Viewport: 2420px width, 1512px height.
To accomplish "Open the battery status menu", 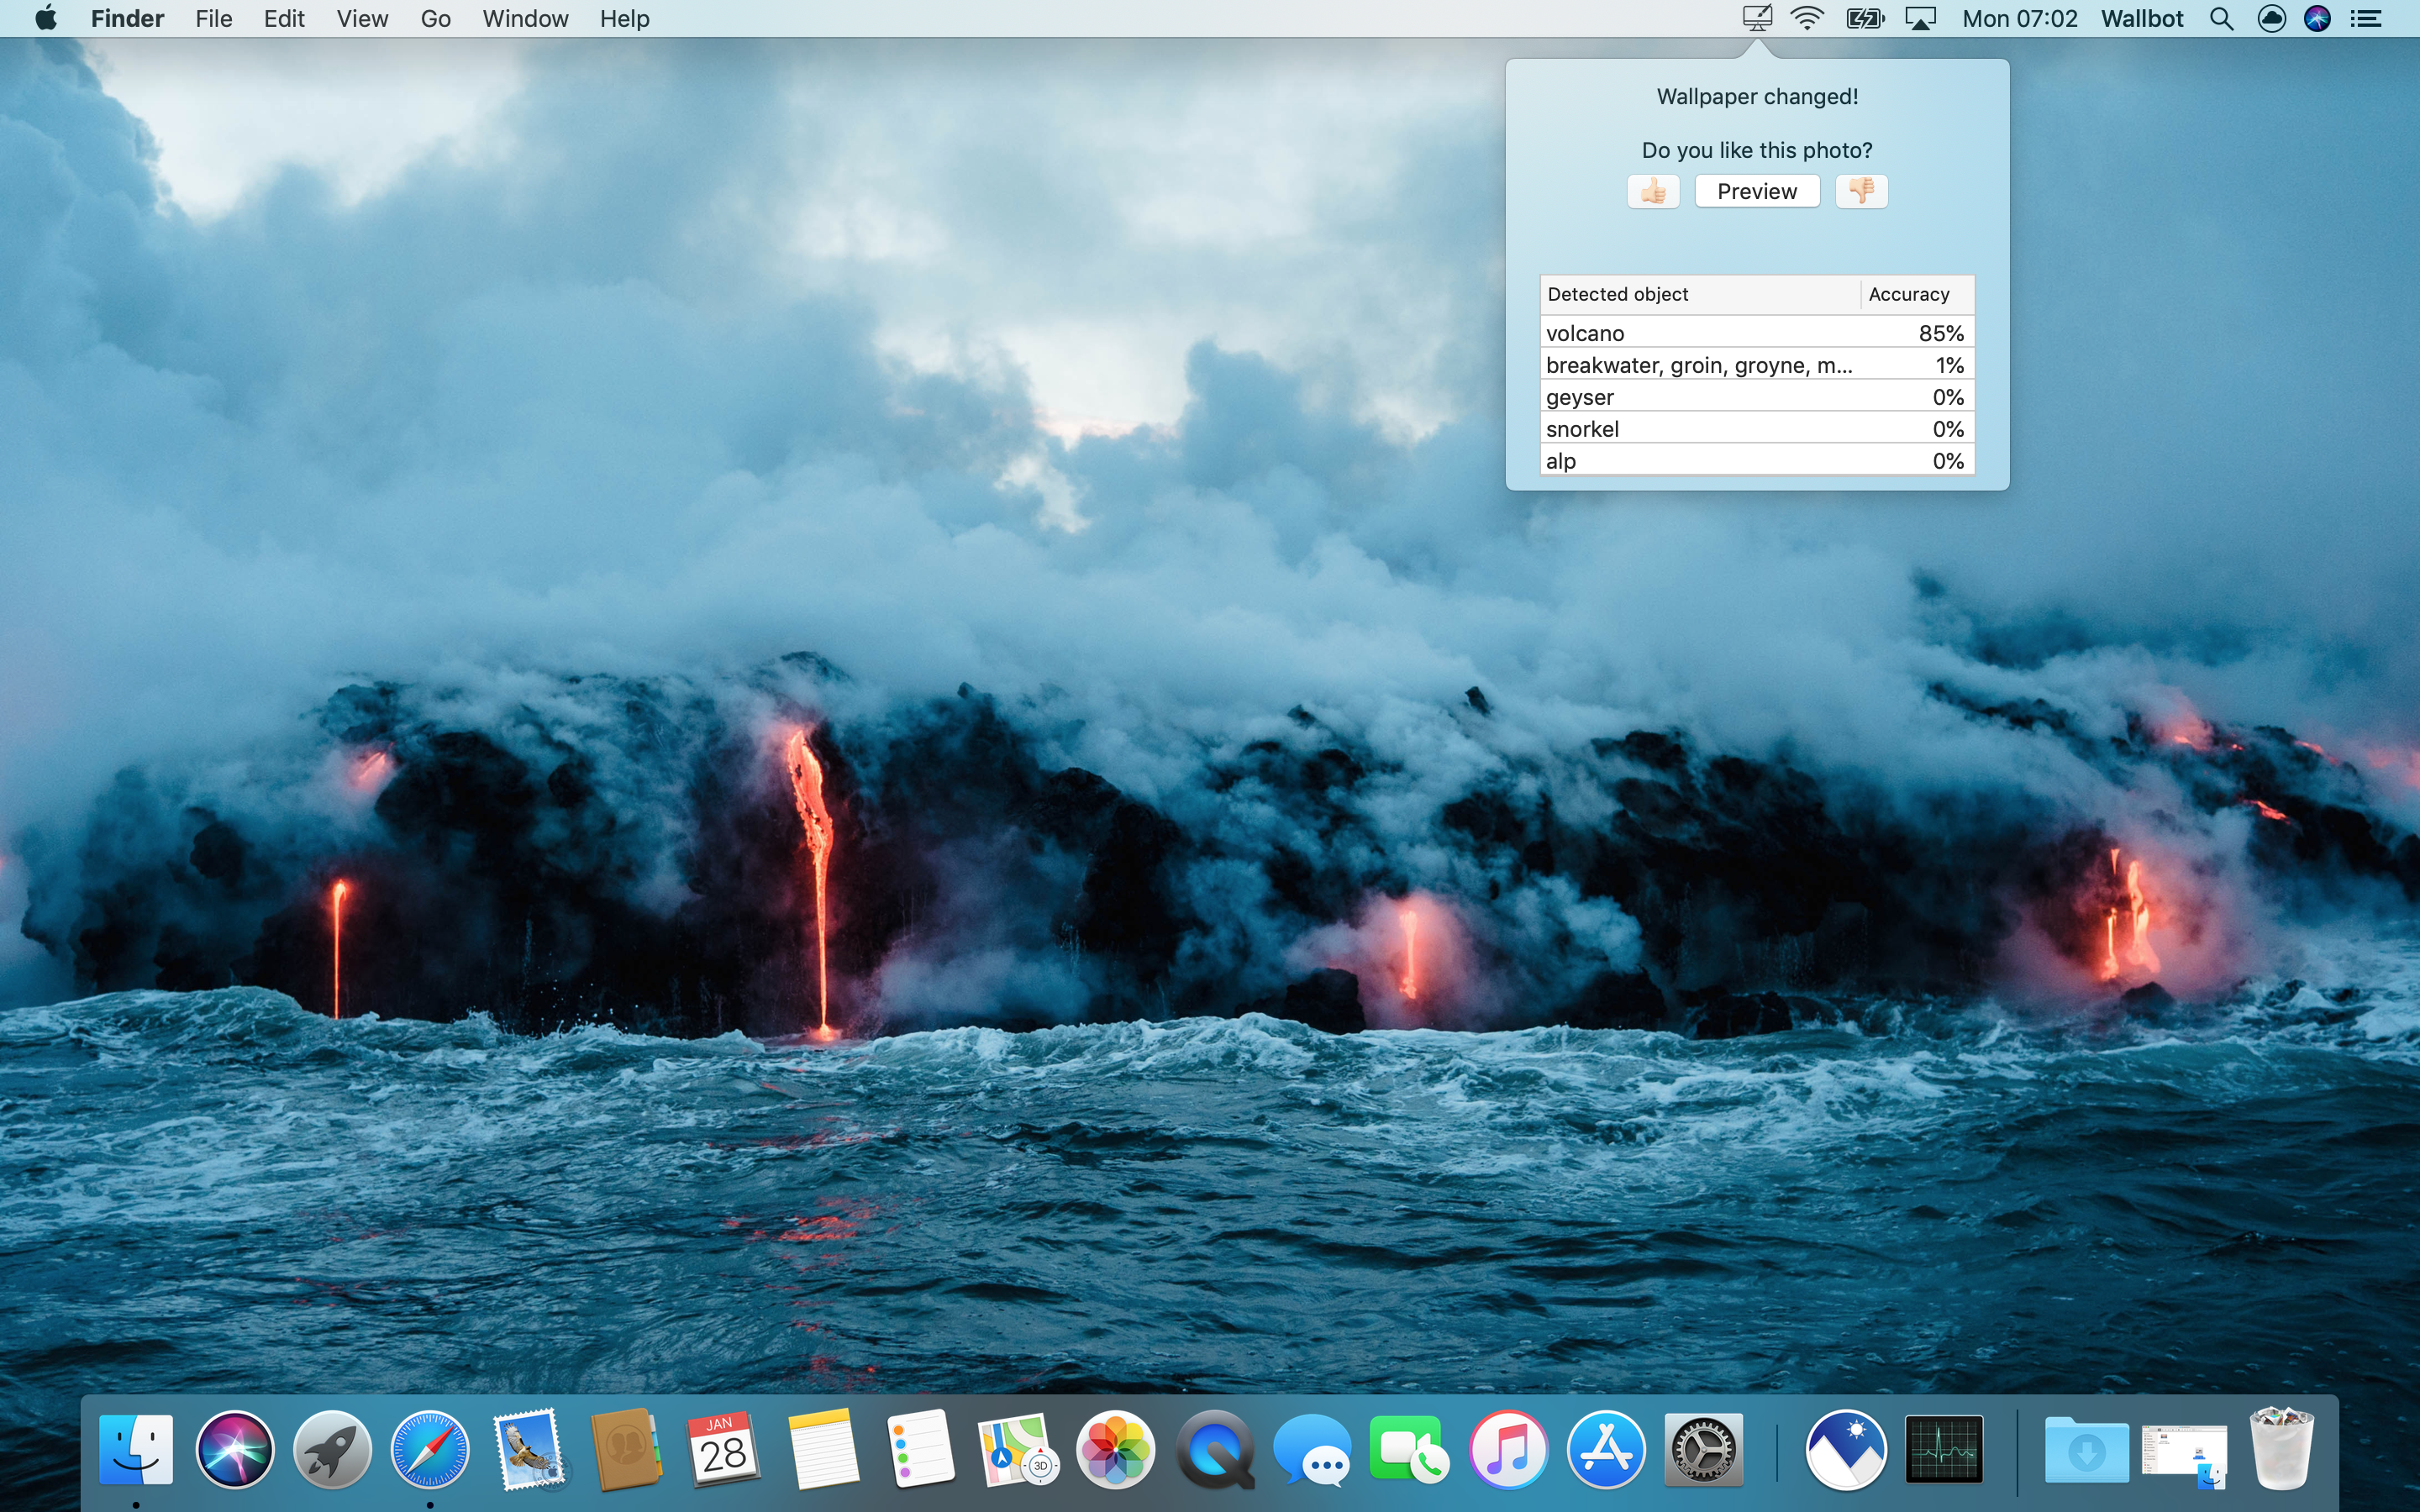I will [x=1864, y=18].
